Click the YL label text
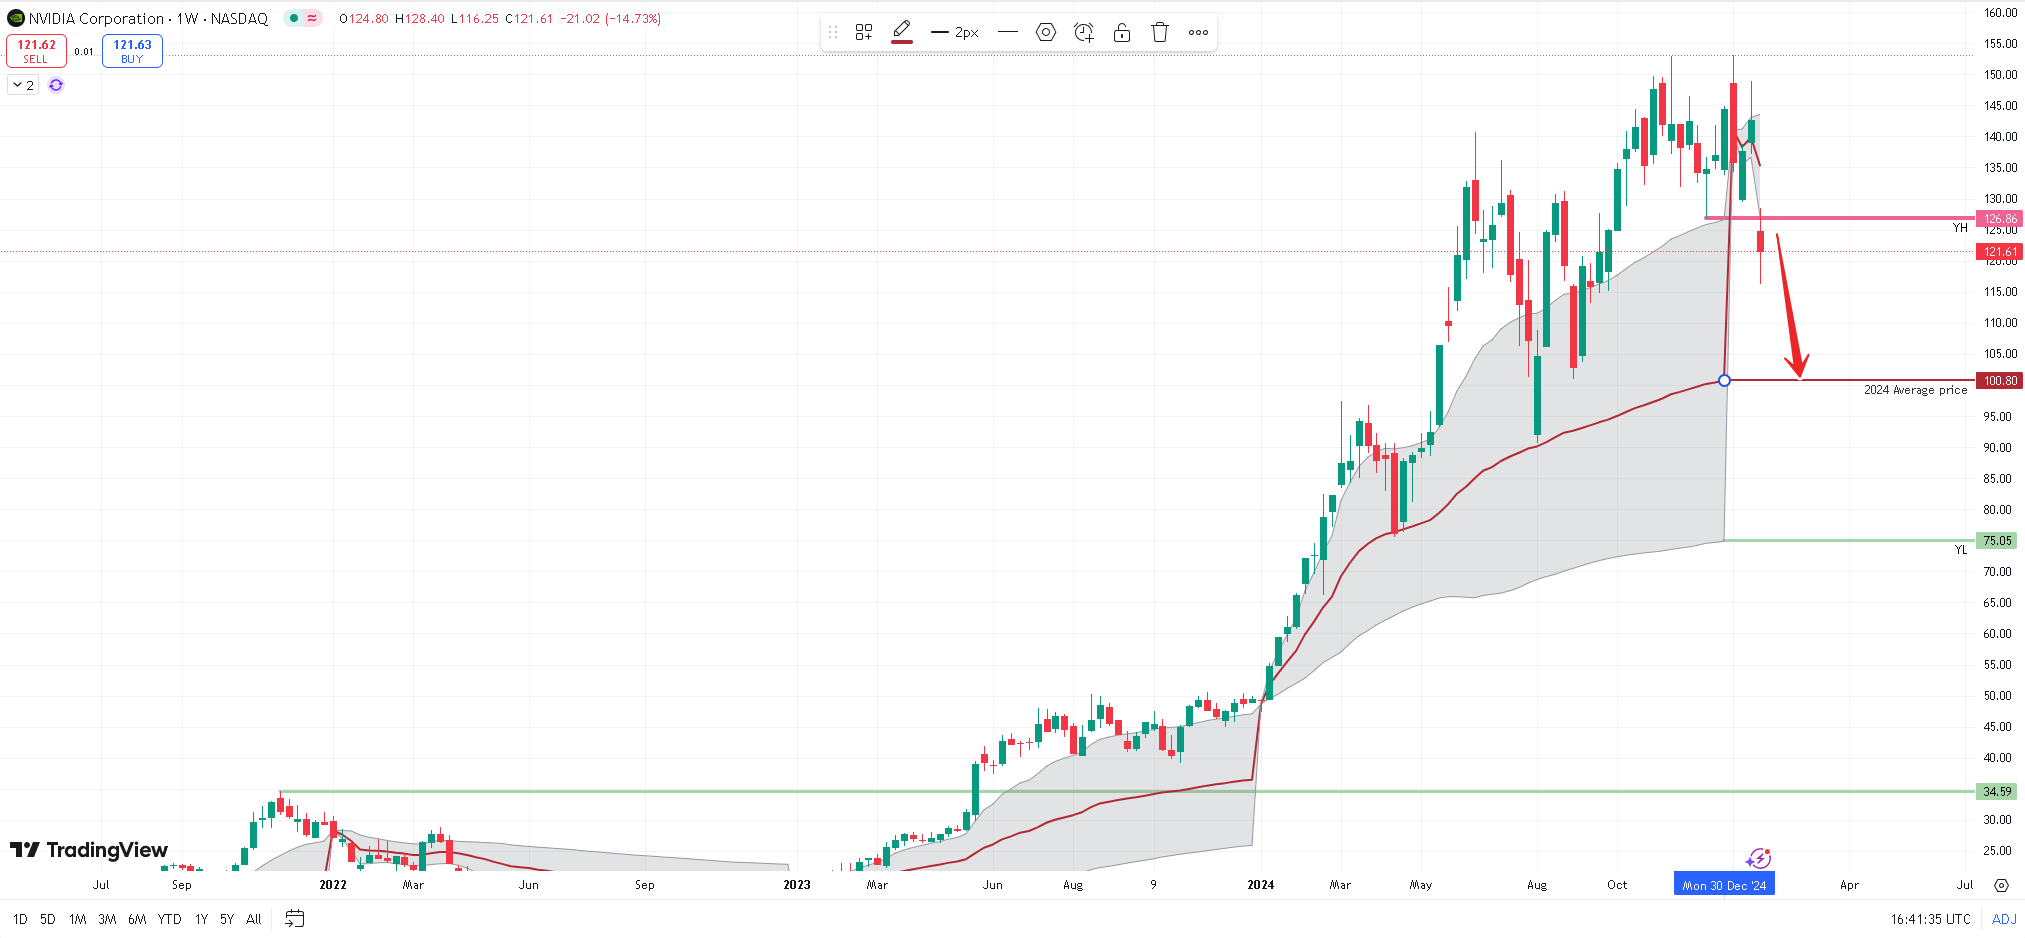The image size is (2025, 938). 1961,550
